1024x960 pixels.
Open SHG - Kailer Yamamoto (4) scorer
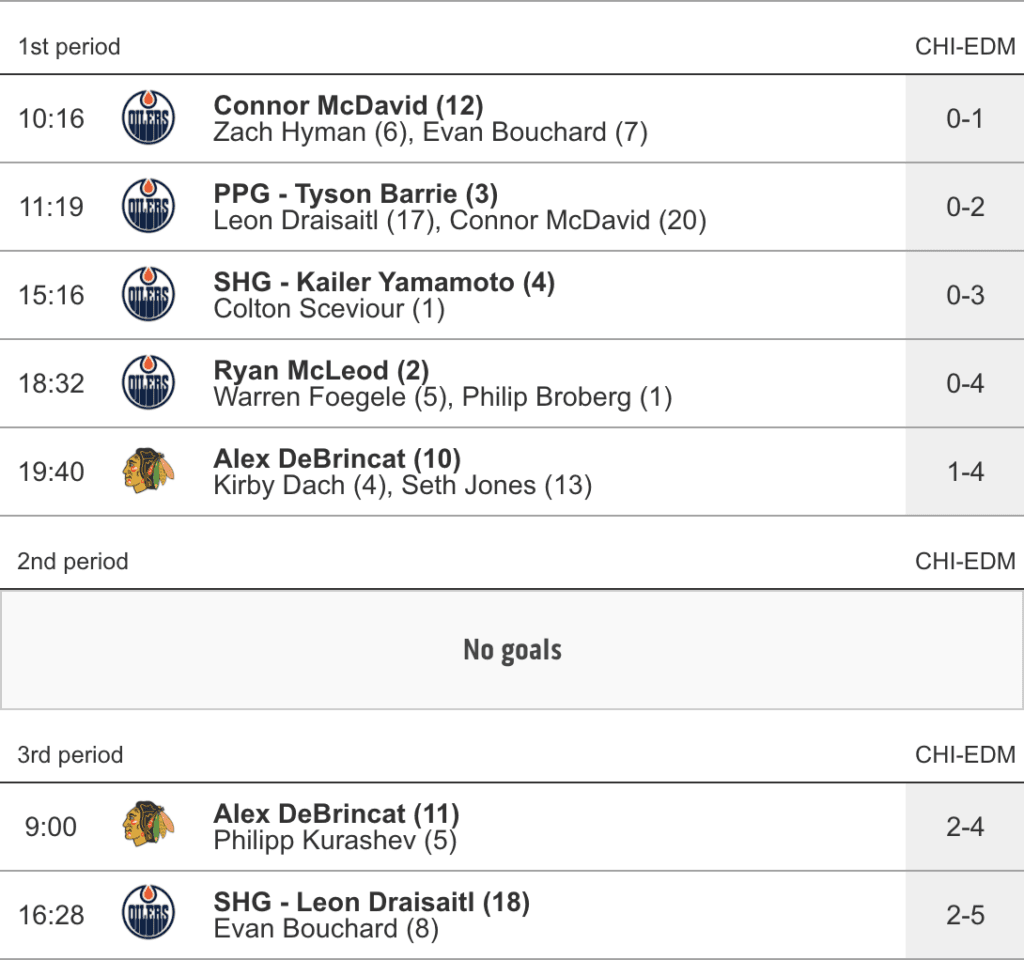click(384, 282)
